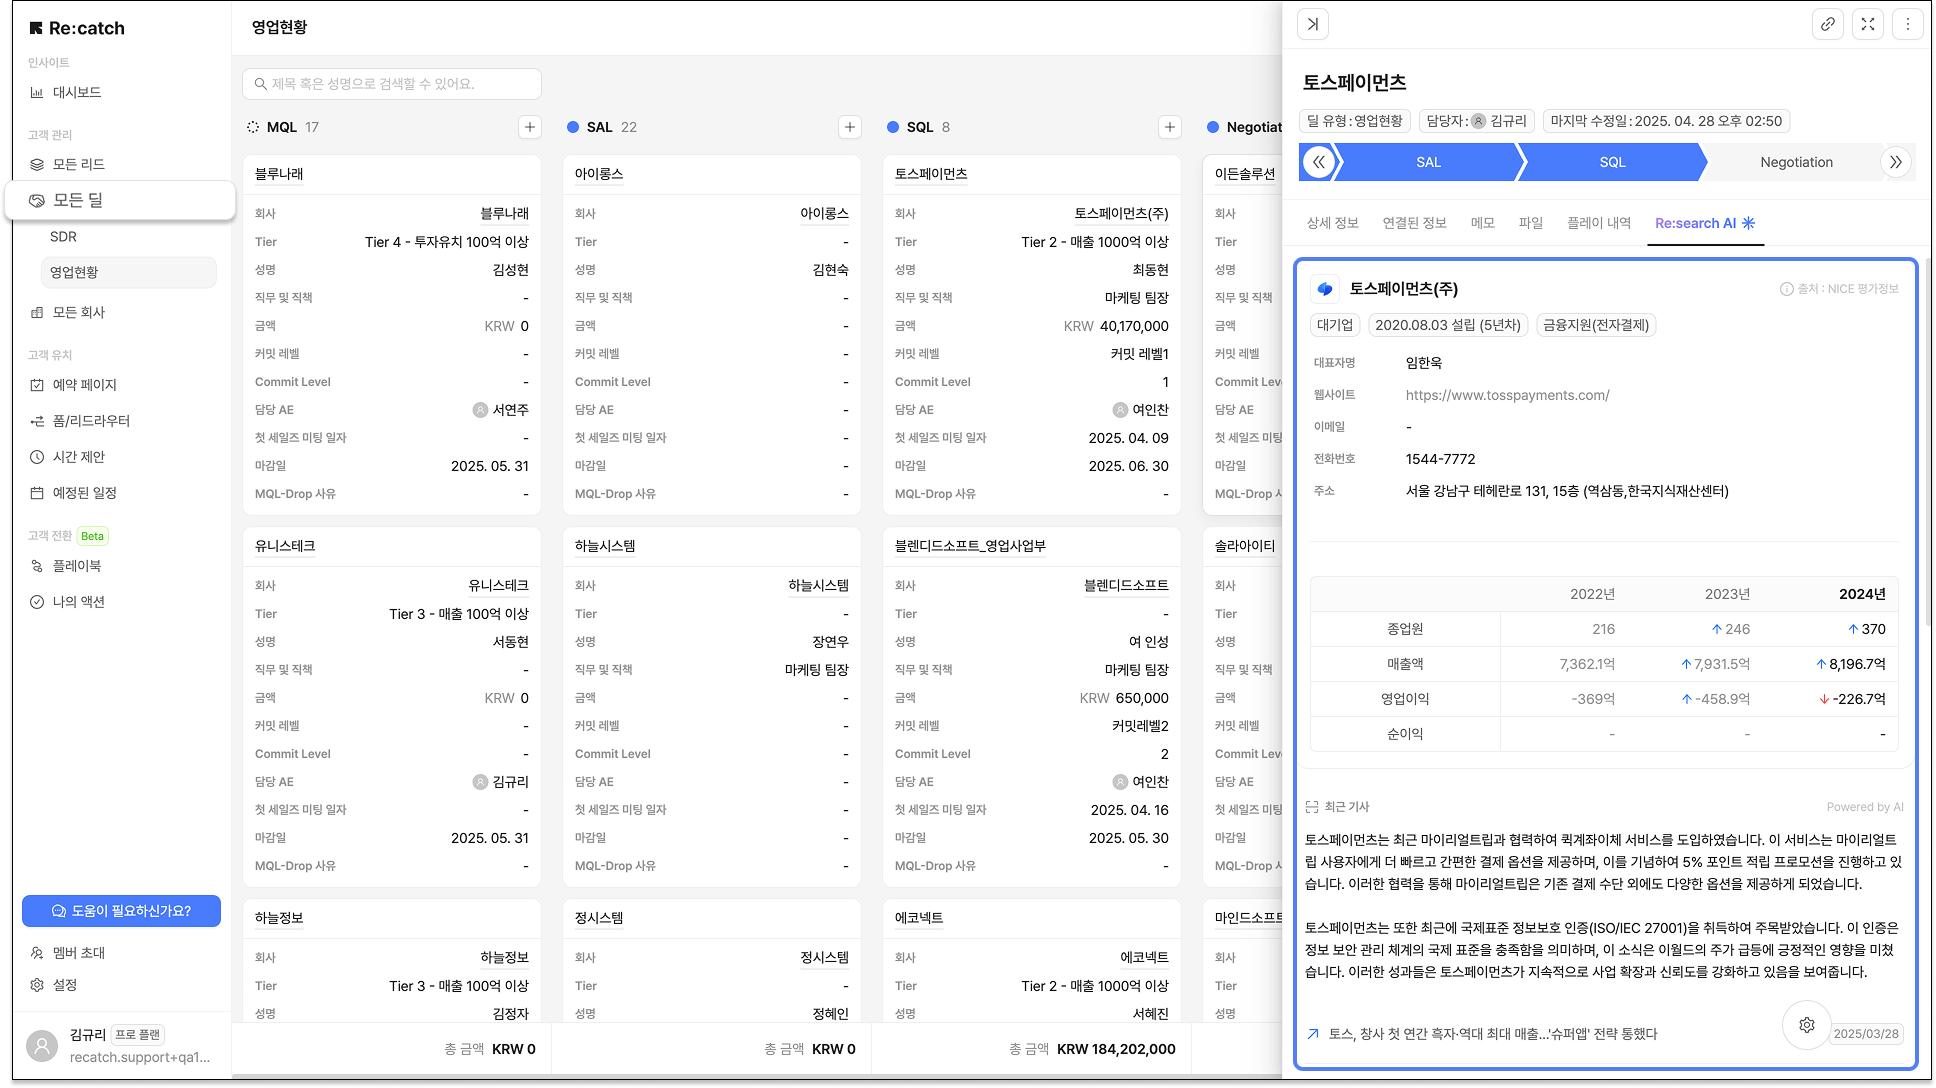Open 대시보드 from the sidebar
Viewport: 1936px width, 1088px height.
pyautogui.click(x=77, y=92)
